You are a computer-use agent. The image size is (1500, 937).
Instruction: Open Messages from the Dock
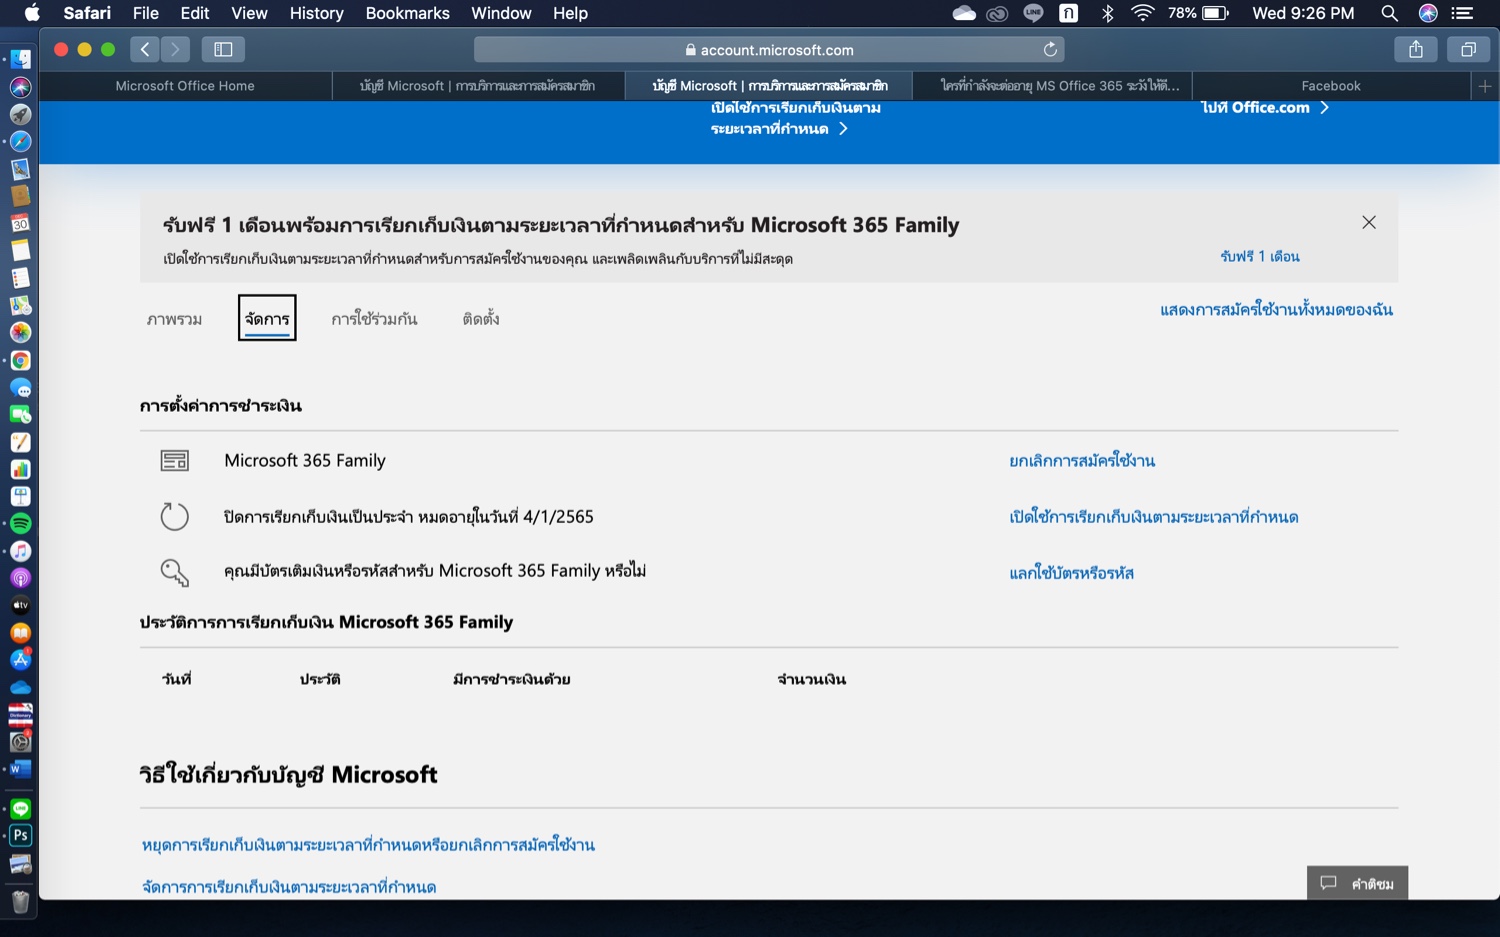[x=20, y=387]
